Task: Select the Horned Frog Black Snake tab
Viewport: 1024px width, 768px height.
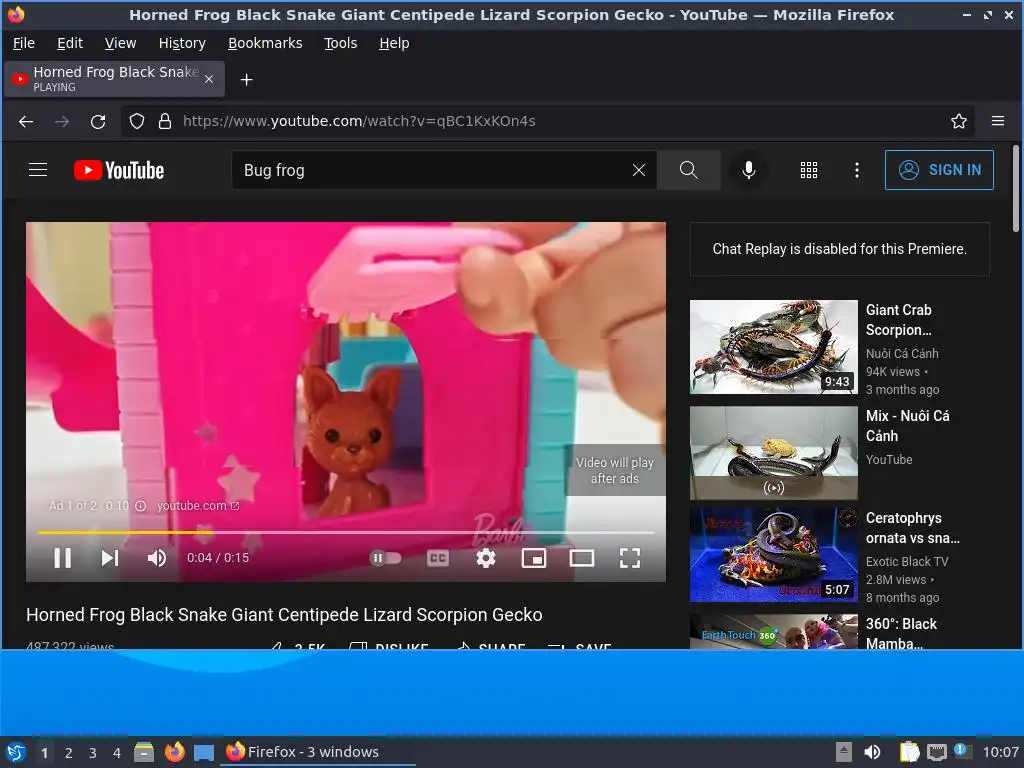Action: (x=114, y=79)
